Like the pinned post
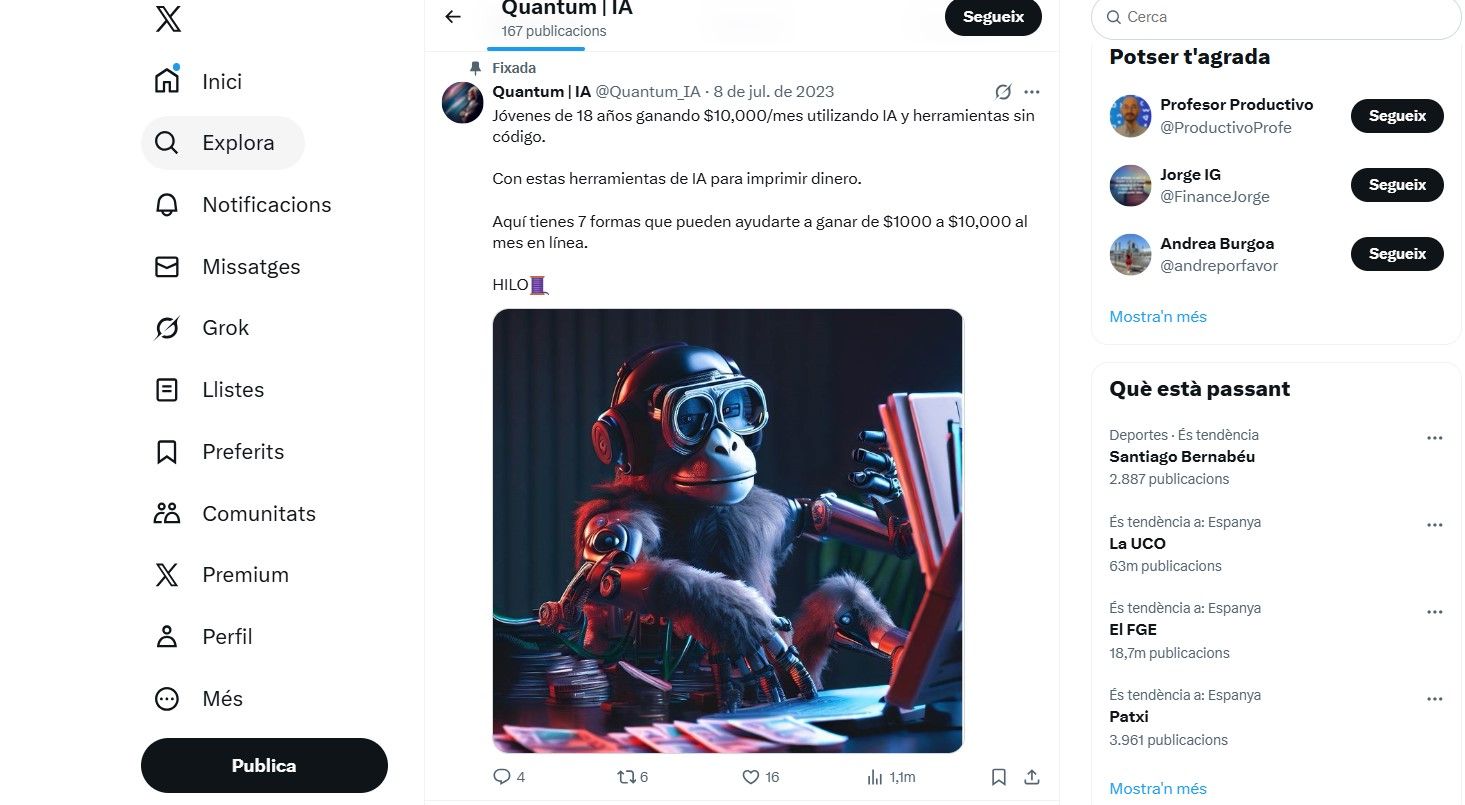The height and width of the screenshot is (805, 1465). (x=751, y=777)
